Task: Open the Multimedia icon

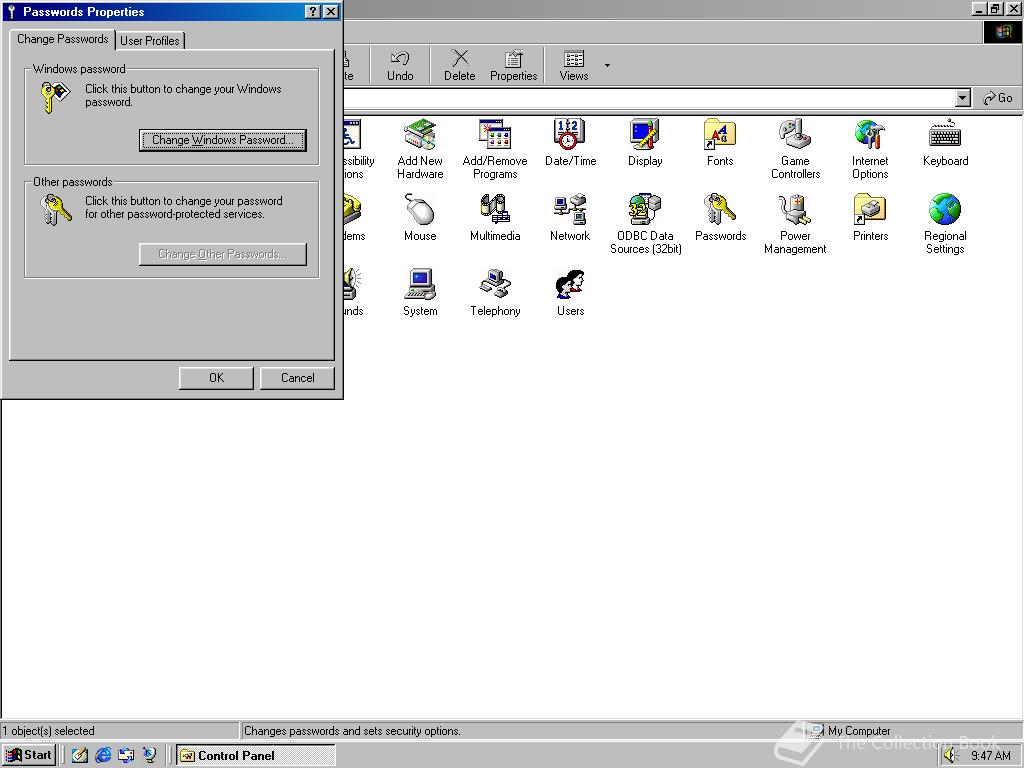Action: [495, 217]
